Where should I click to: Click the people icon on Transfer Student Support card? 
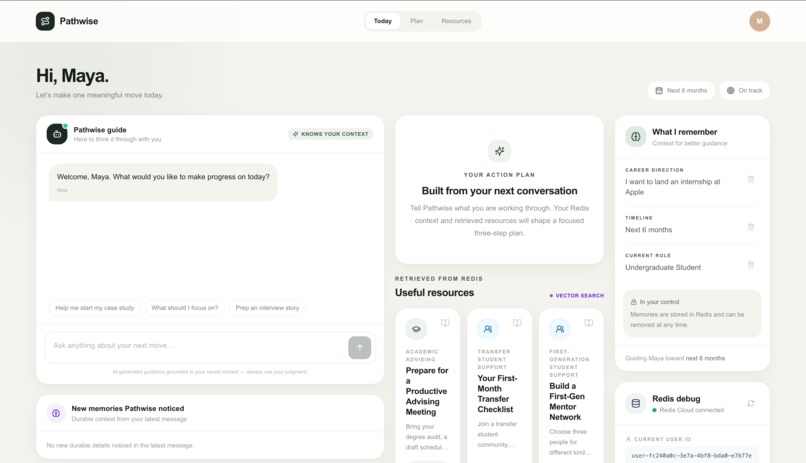tap(488, 329)
